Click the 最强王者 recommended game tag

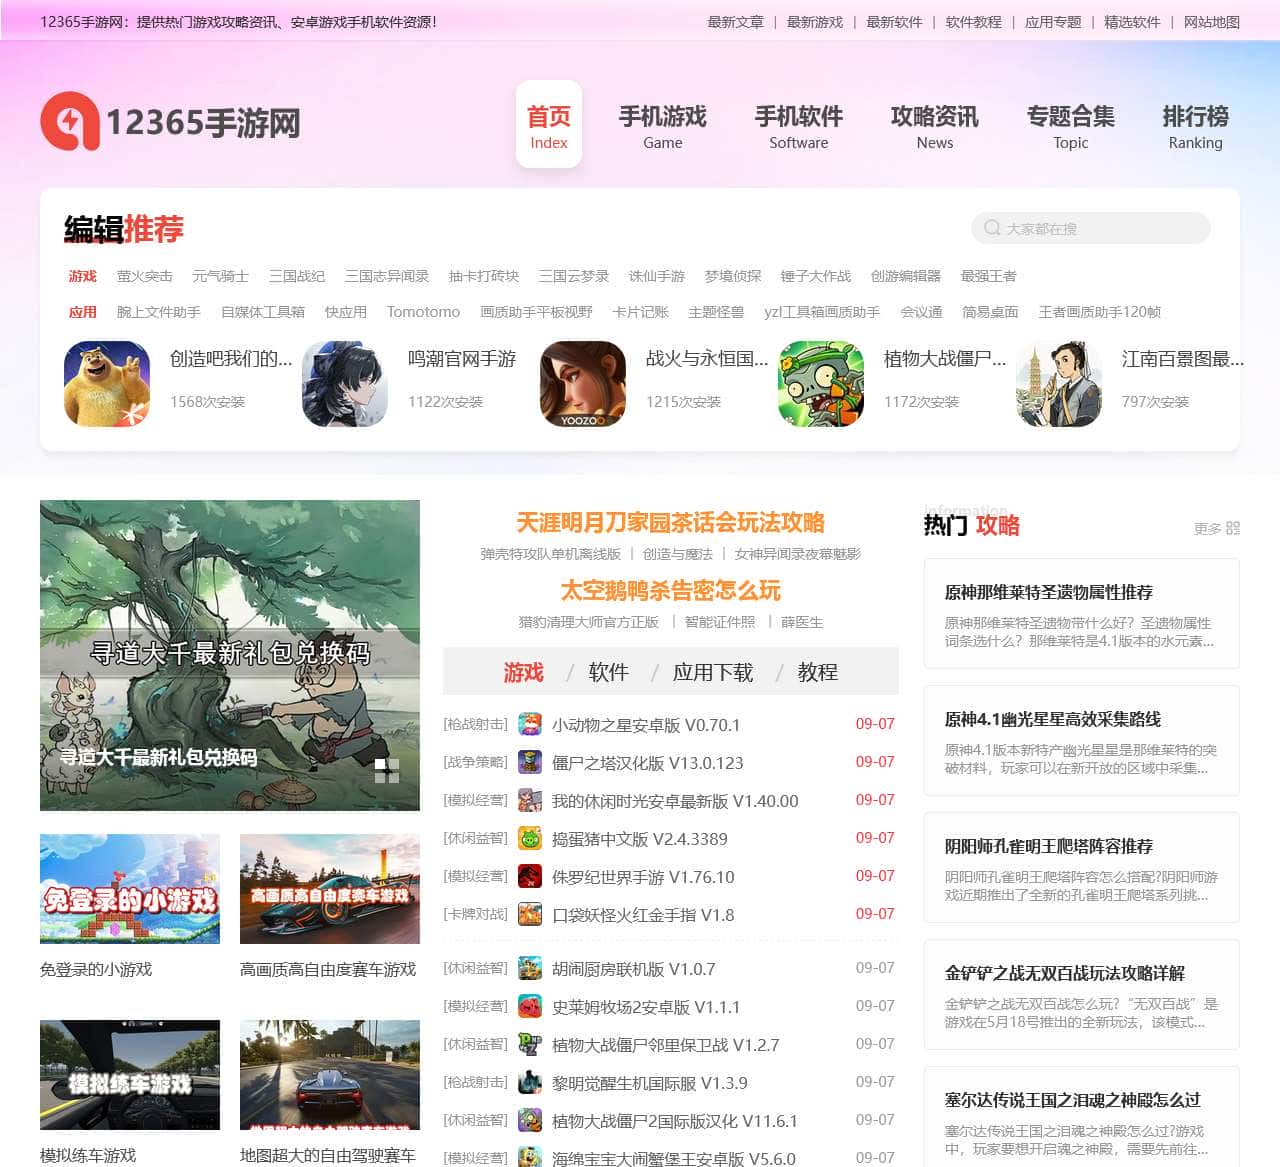(989, 276)
